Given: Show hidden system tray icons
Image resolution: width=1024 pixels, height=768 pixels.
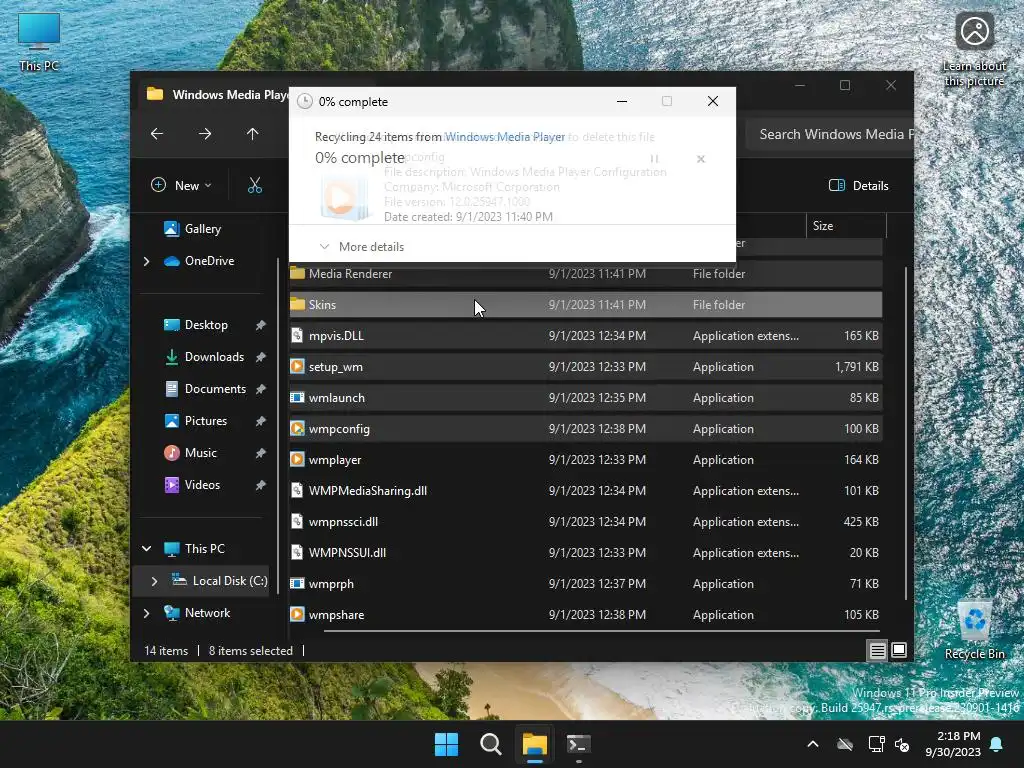Looking at the screenshot, I should pyautogui.click(x=813, y=744).
